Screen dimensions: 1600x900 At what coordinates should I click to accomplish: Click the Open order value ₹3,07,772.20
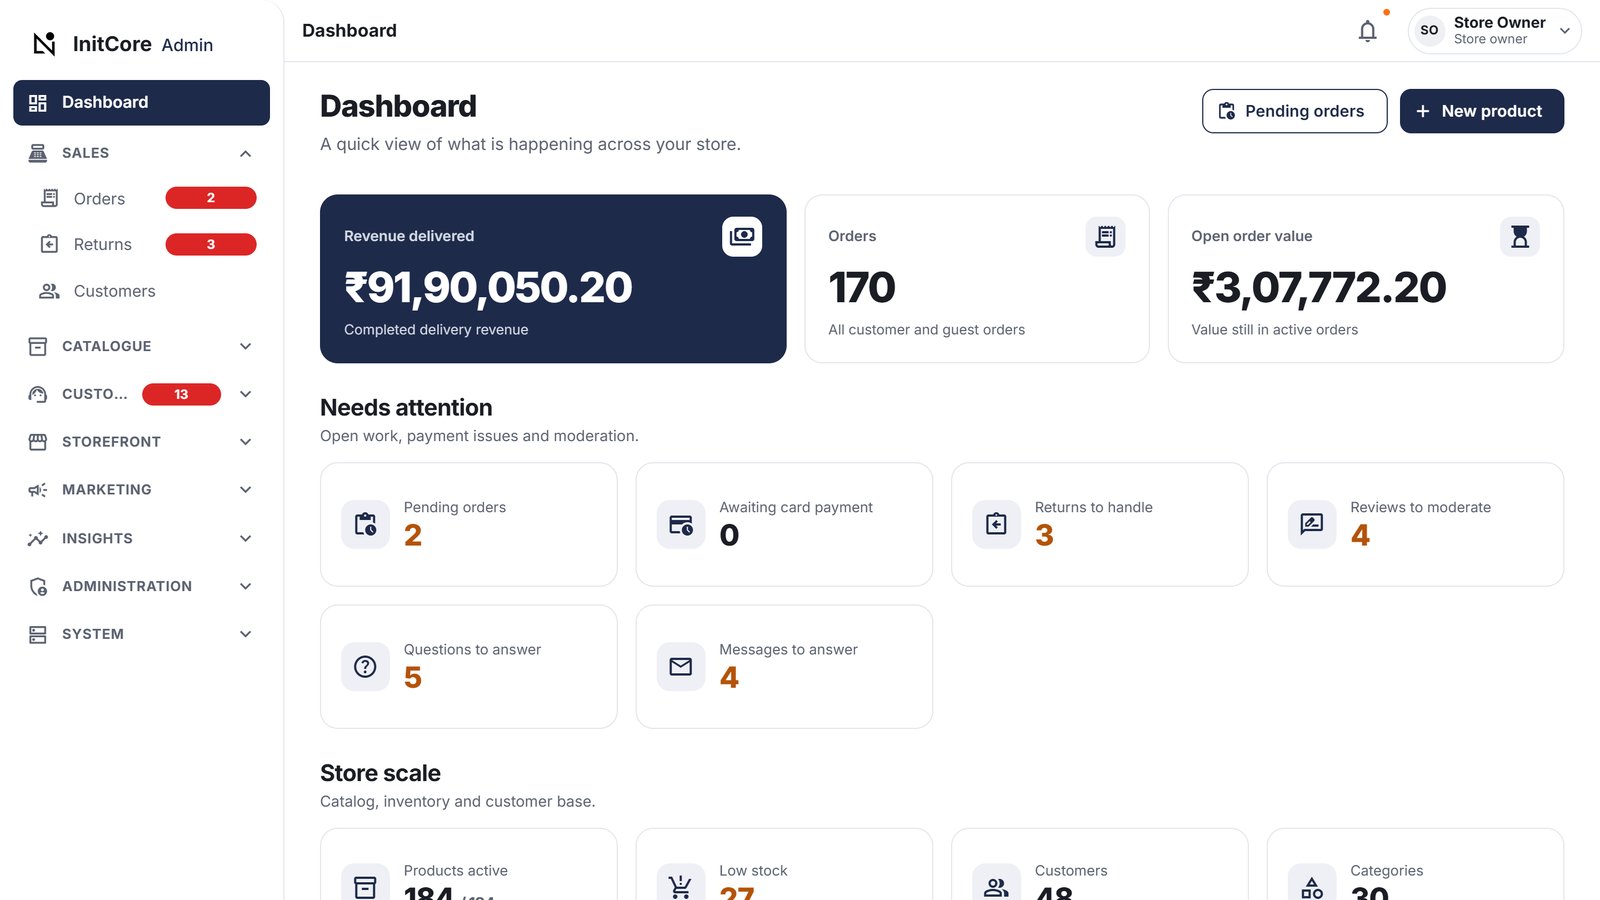coord(1319,288)
